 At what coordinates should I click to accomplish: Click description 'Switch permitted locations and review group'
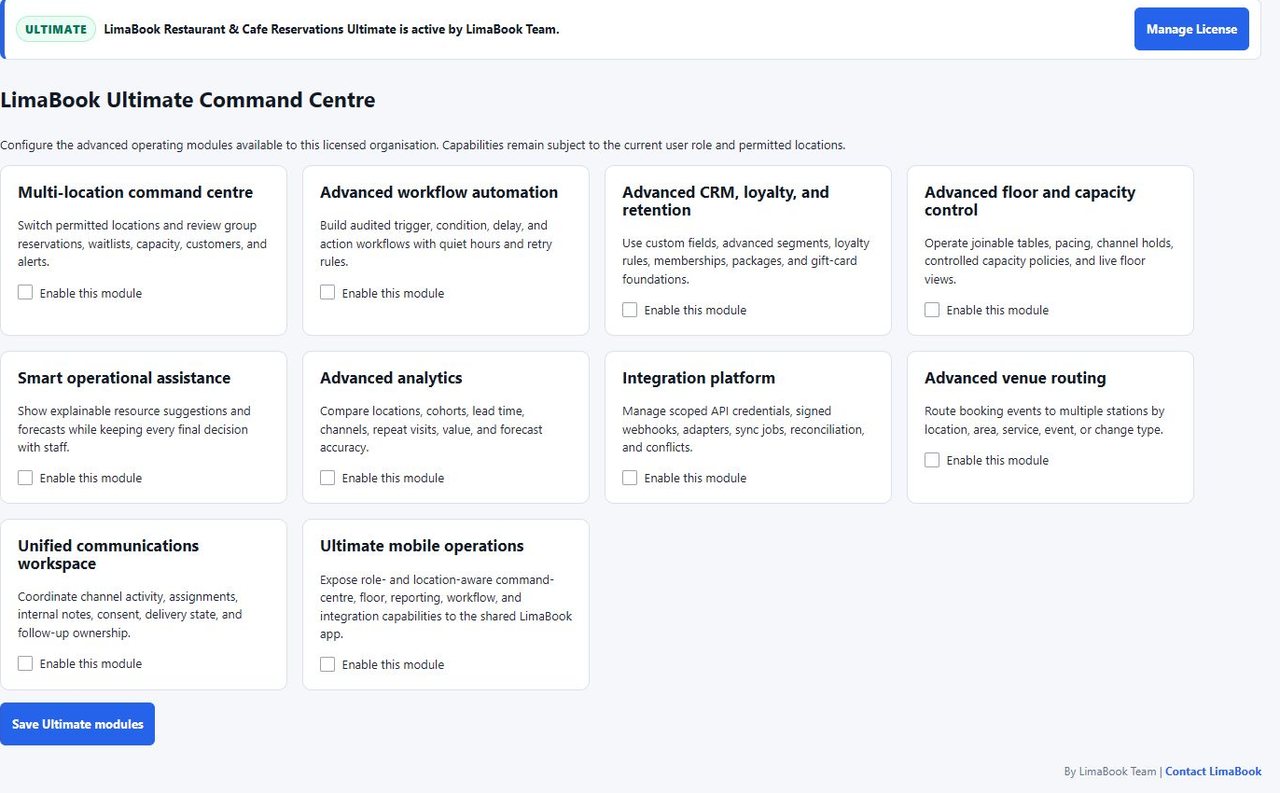[x=142, y=244]
